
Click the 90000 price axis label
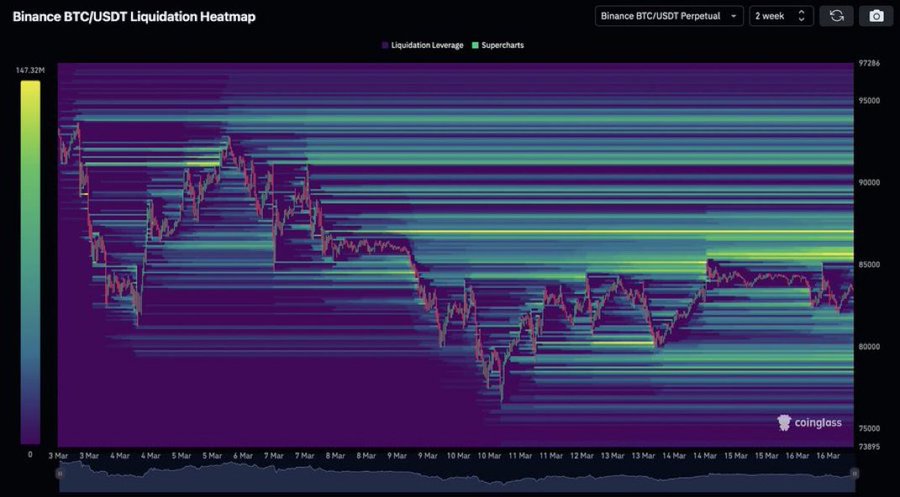pyautogui.click(x=868, y=183)
